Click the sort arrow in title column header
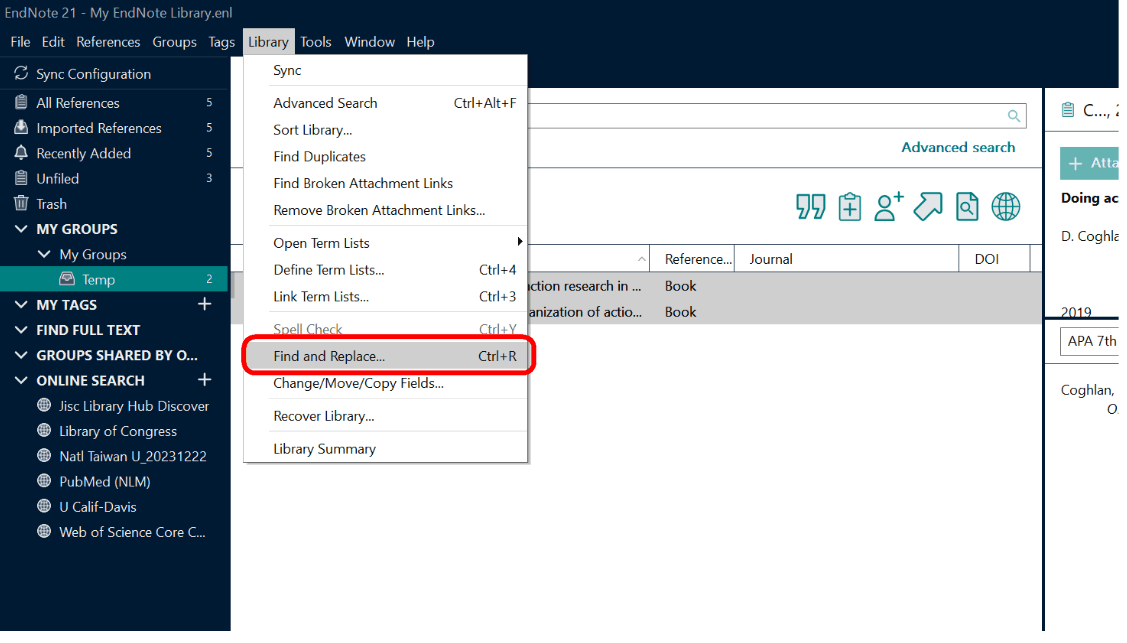The image size is (1127, 643). click(641, 259)
